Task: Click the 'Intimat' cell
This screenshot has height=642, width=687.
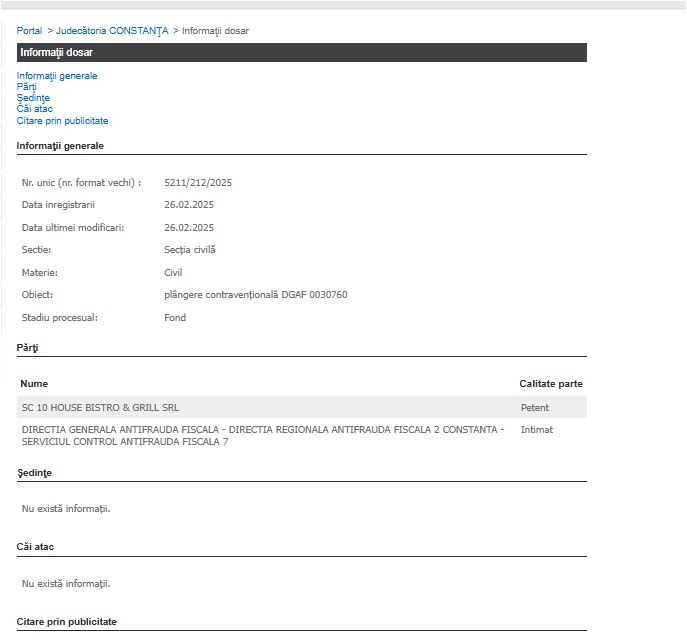Action: point(537,430)
